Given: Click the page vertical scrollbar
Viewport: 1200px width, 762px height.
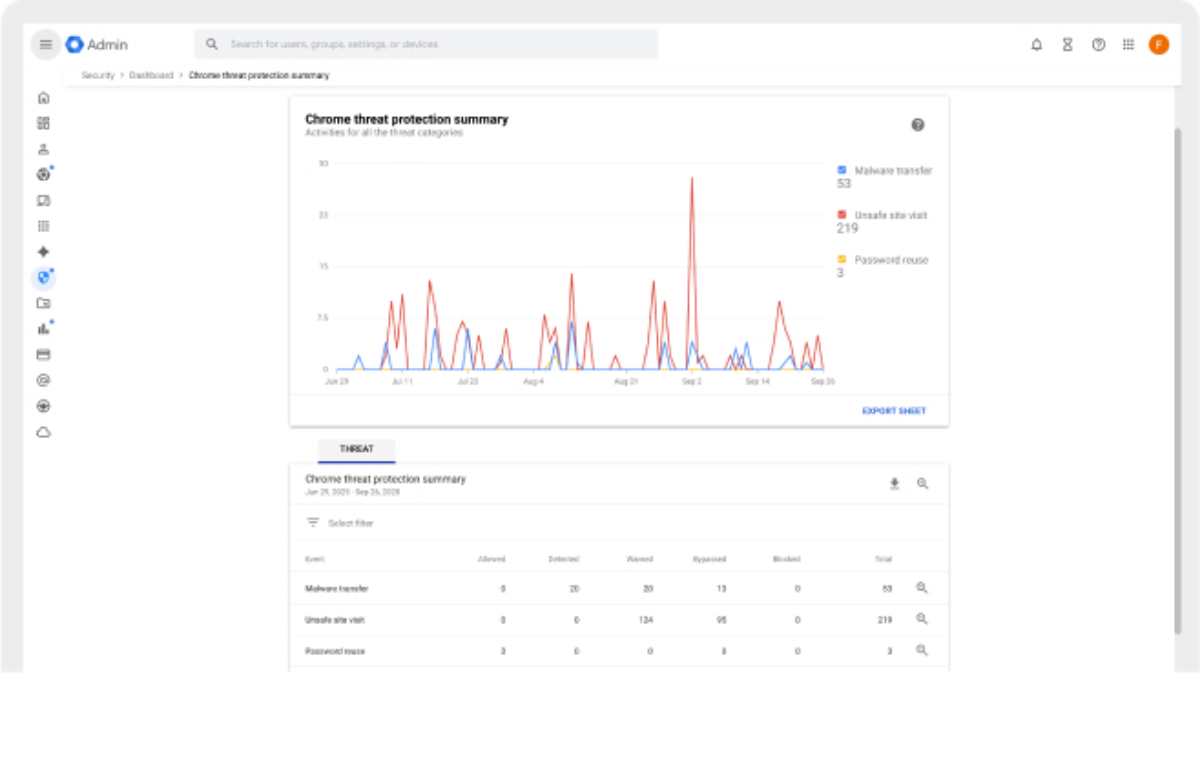Looking at the screenshot, I should (1178, 380).
